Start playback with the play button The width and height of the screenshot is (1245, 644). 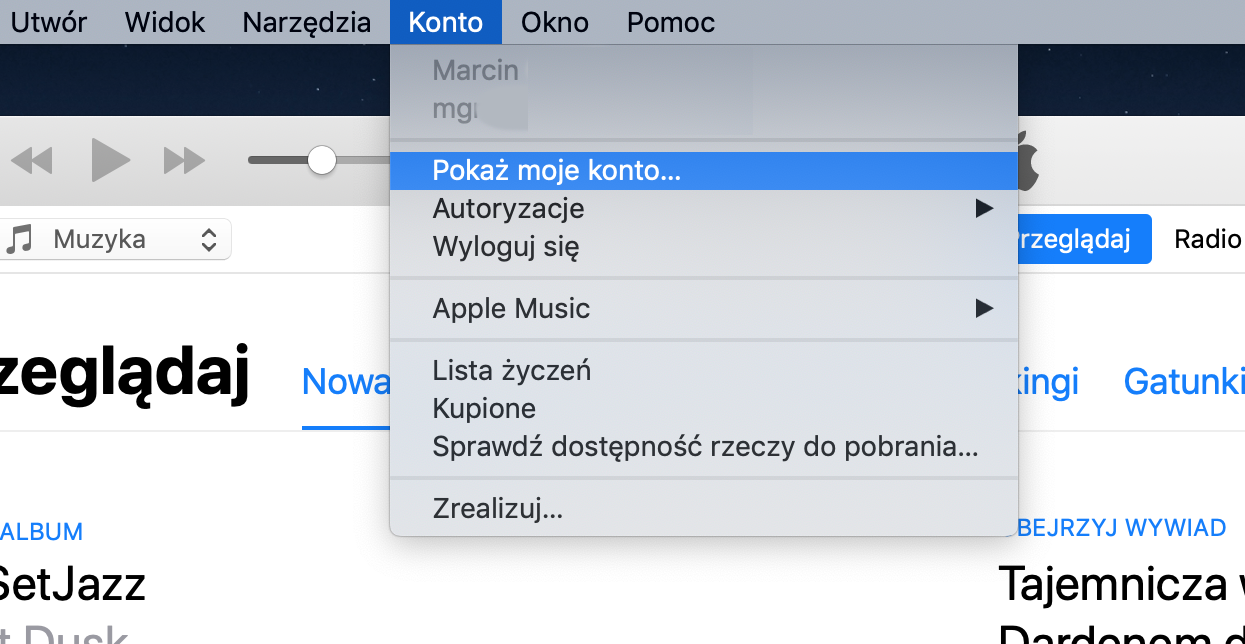tap(111, 160)
